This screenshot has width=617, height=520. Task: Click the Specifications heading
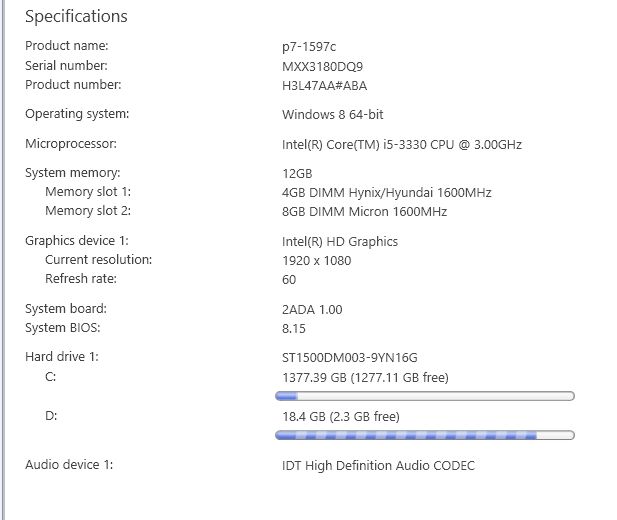tap(76, 16)
